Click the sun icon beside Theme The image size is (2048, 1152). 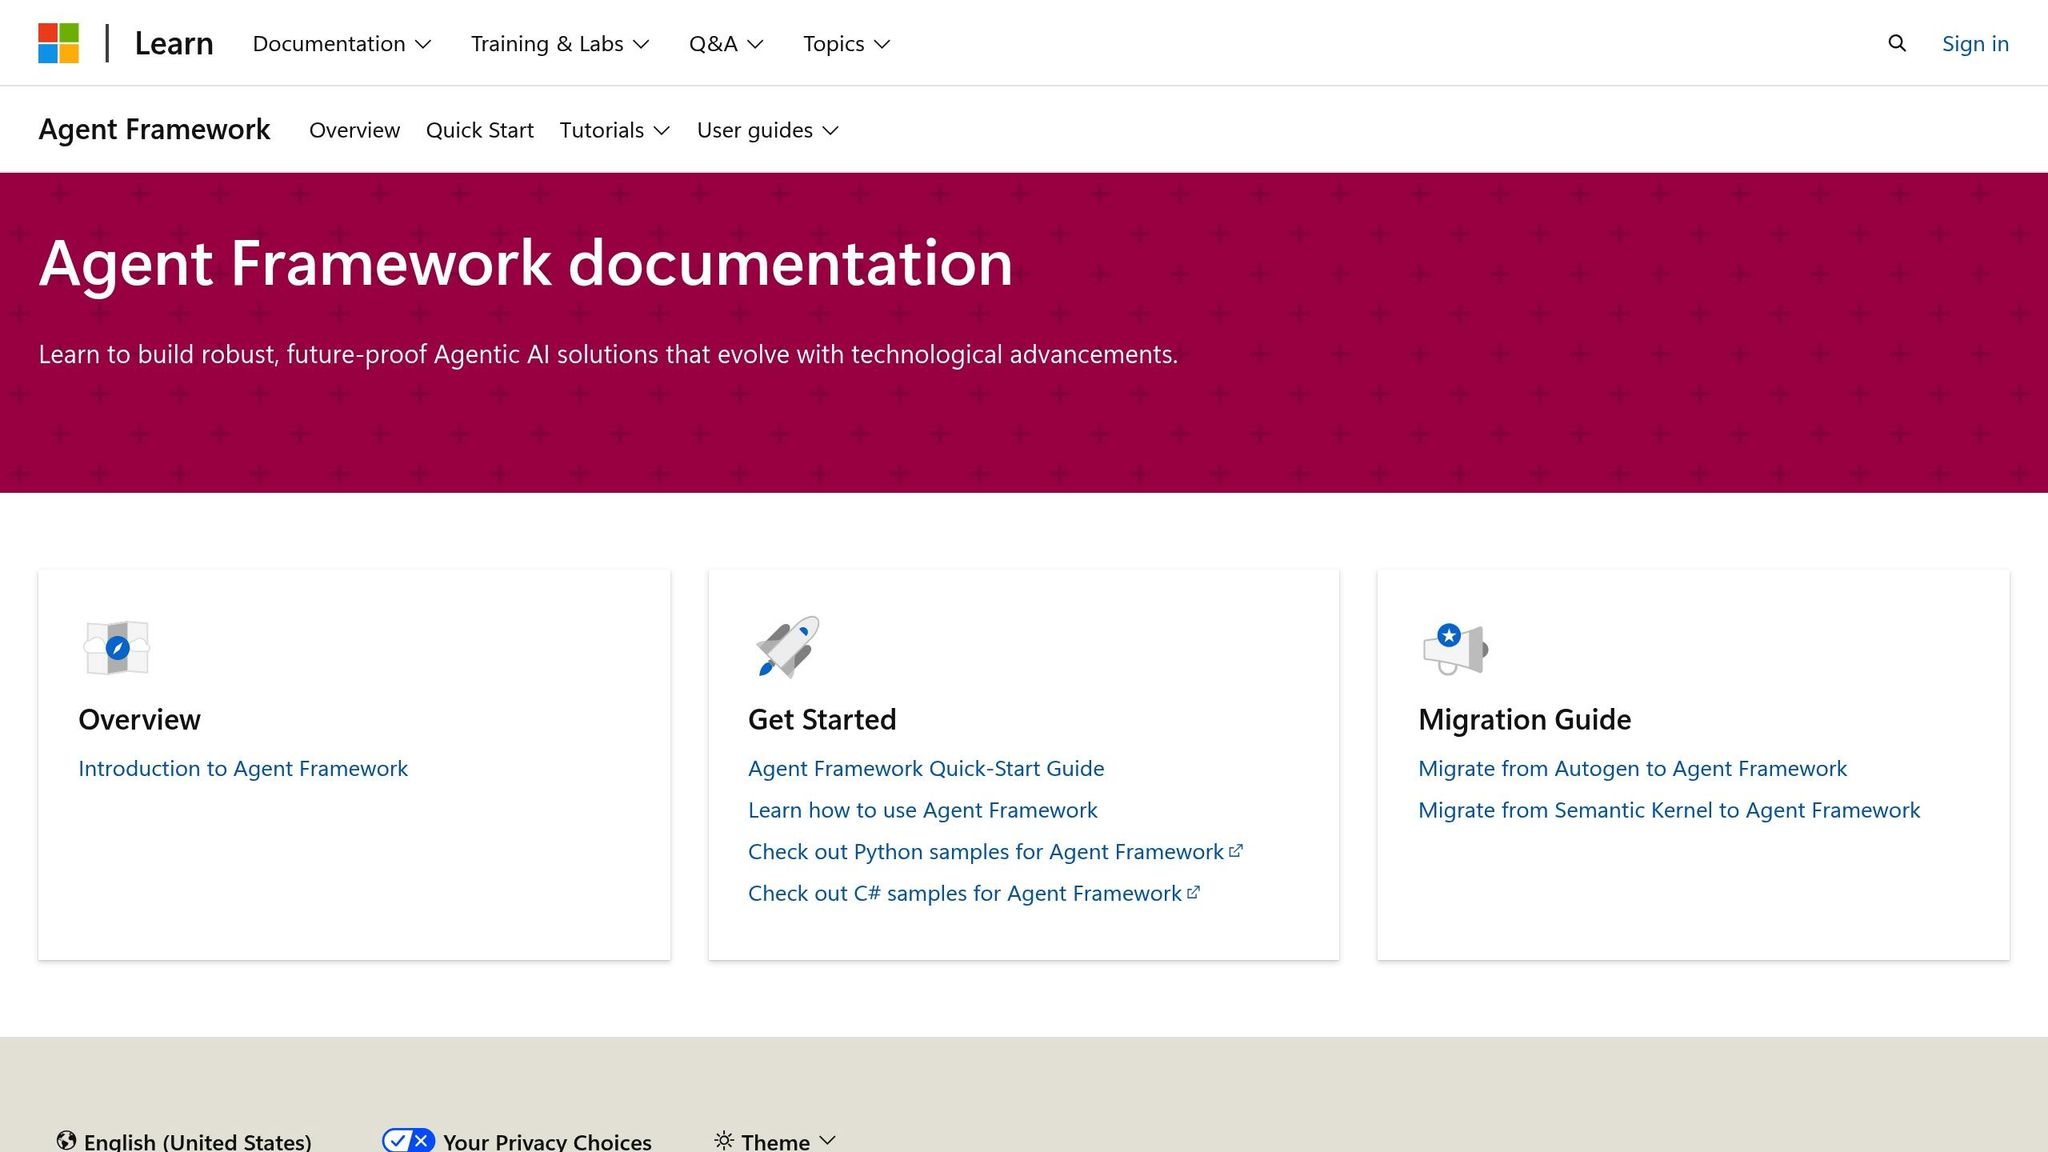(724, 1140)
